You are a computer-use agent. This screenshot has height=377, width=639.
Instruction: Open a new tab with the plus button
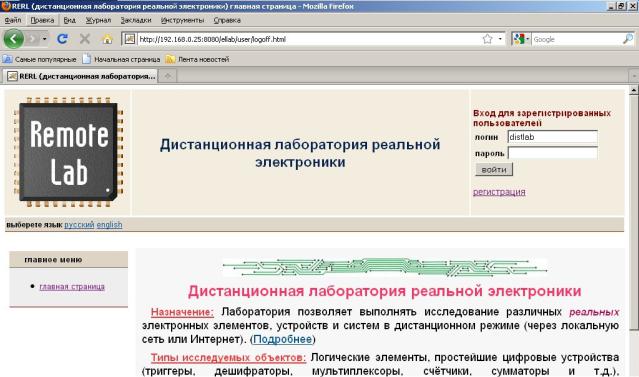click(x=167, y=76)
